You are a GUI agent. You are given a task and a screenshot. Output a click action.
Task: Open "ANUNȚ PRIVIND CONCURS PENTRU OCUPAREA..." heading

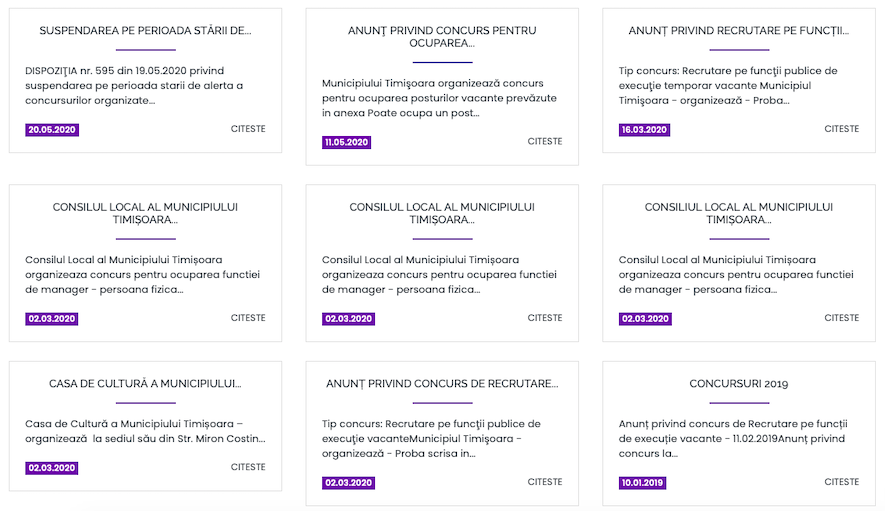tap(442, 37)
